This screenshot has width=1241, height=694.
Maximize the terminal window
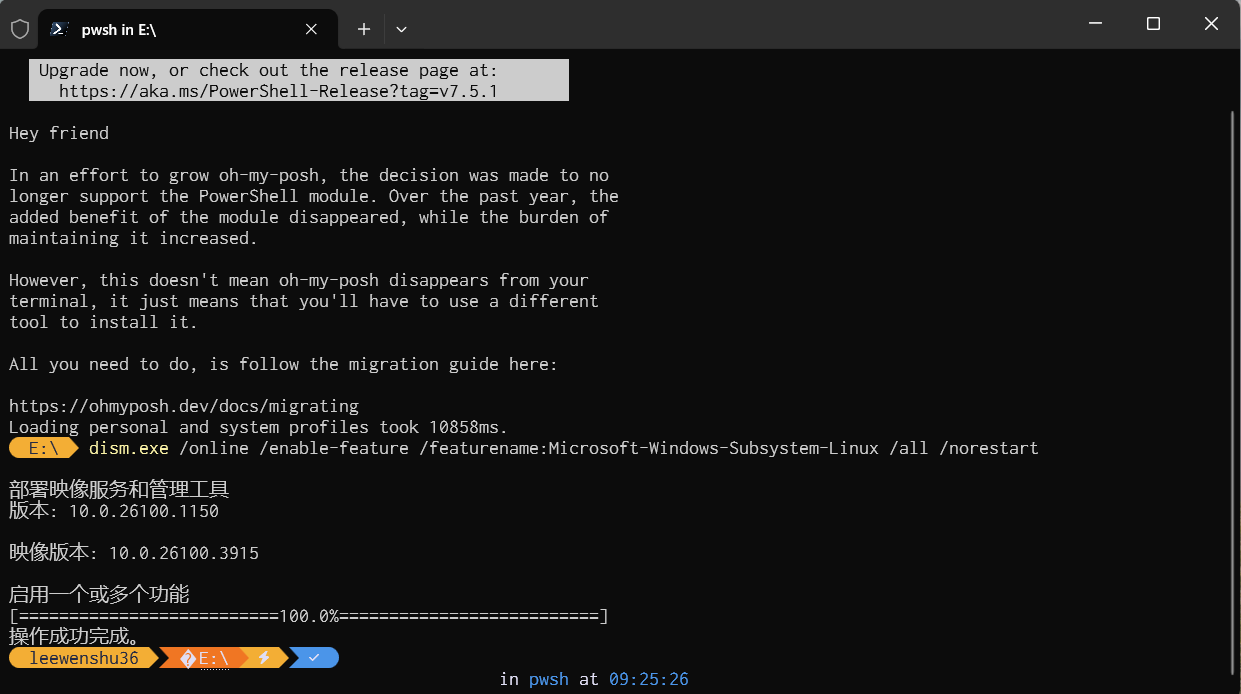[1153, 24]
